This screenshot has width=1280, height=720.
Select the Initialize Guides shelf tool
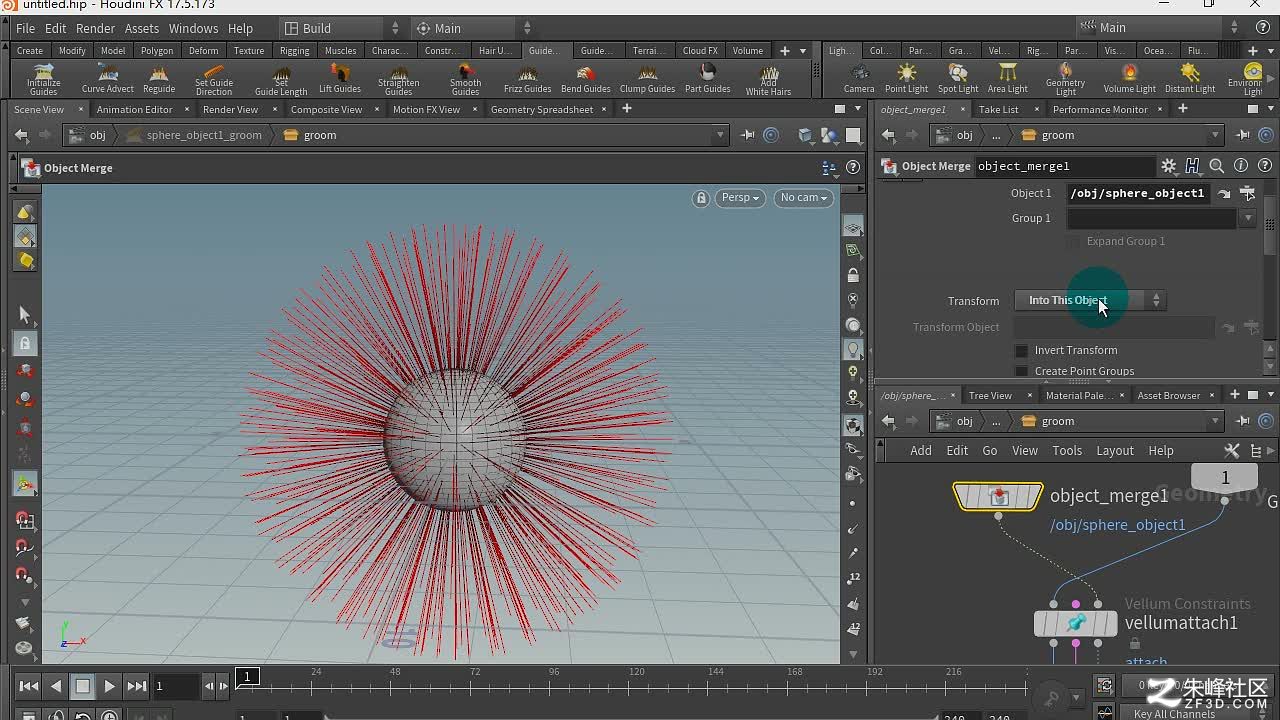[x=43, y=79]
